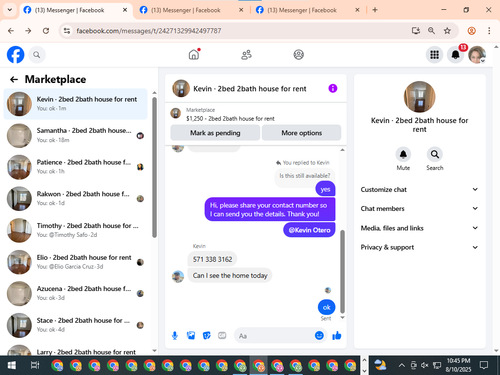Click the 'Can I see the home today' message
Viewport: 500px width, 375px height.
pos(230,275)
